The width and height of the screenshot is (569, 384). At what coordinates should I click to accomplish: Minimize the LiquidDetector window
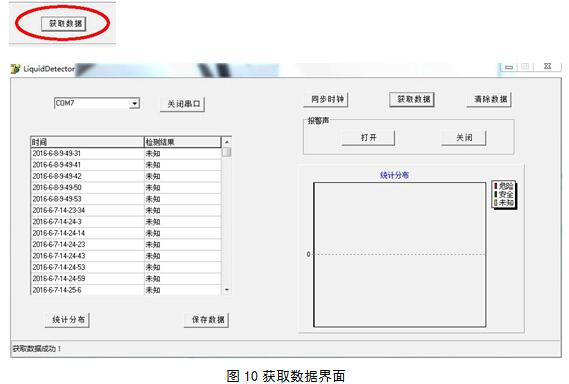[x=509, y=67]
